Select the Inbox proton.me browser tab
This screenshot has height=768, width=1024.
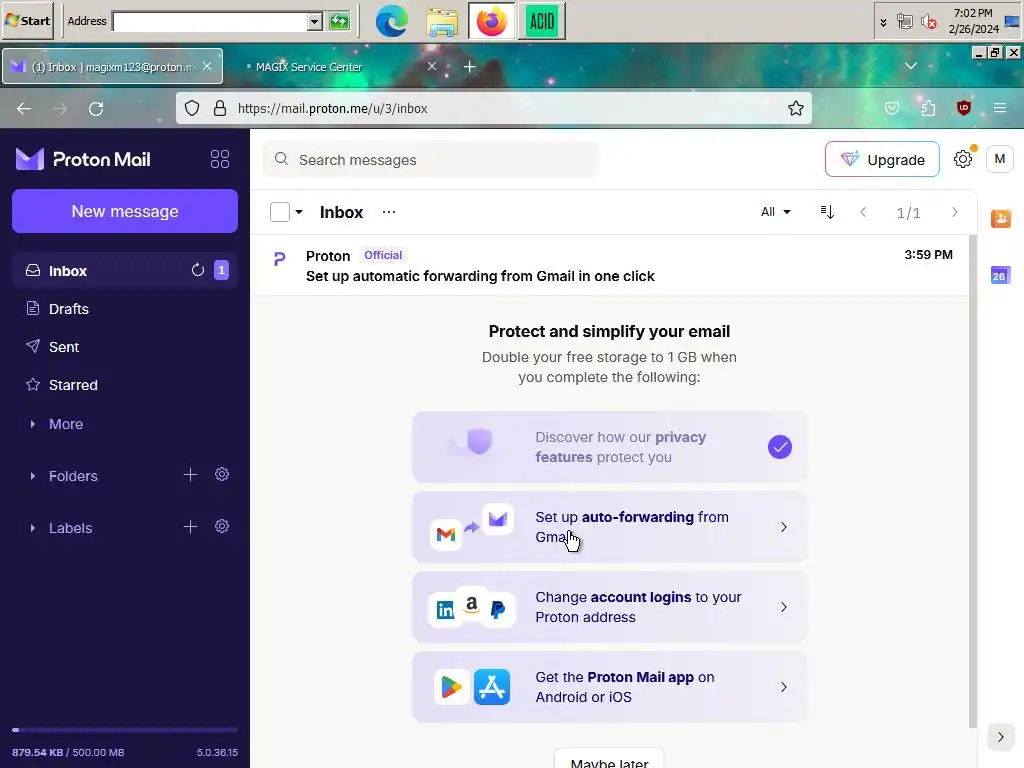coord(112,67)
